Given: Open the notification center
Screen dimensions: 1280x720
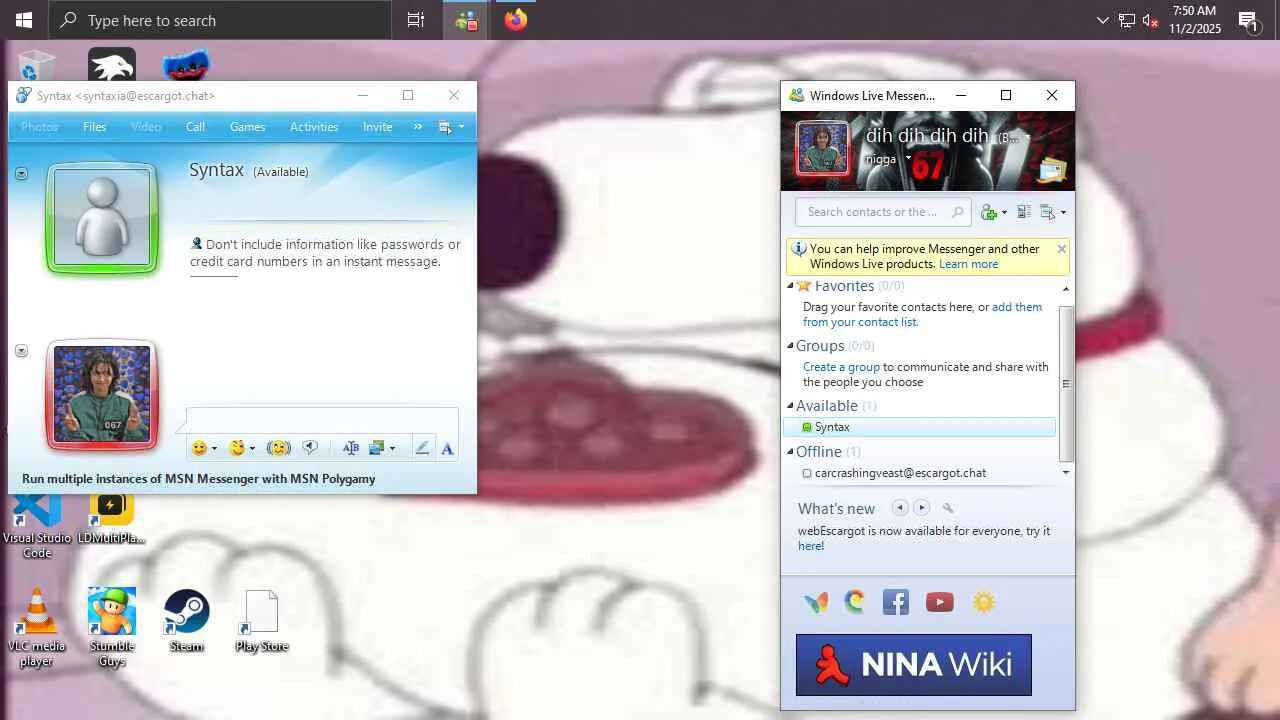Looking at the screenshot, I should (1248, 20).
